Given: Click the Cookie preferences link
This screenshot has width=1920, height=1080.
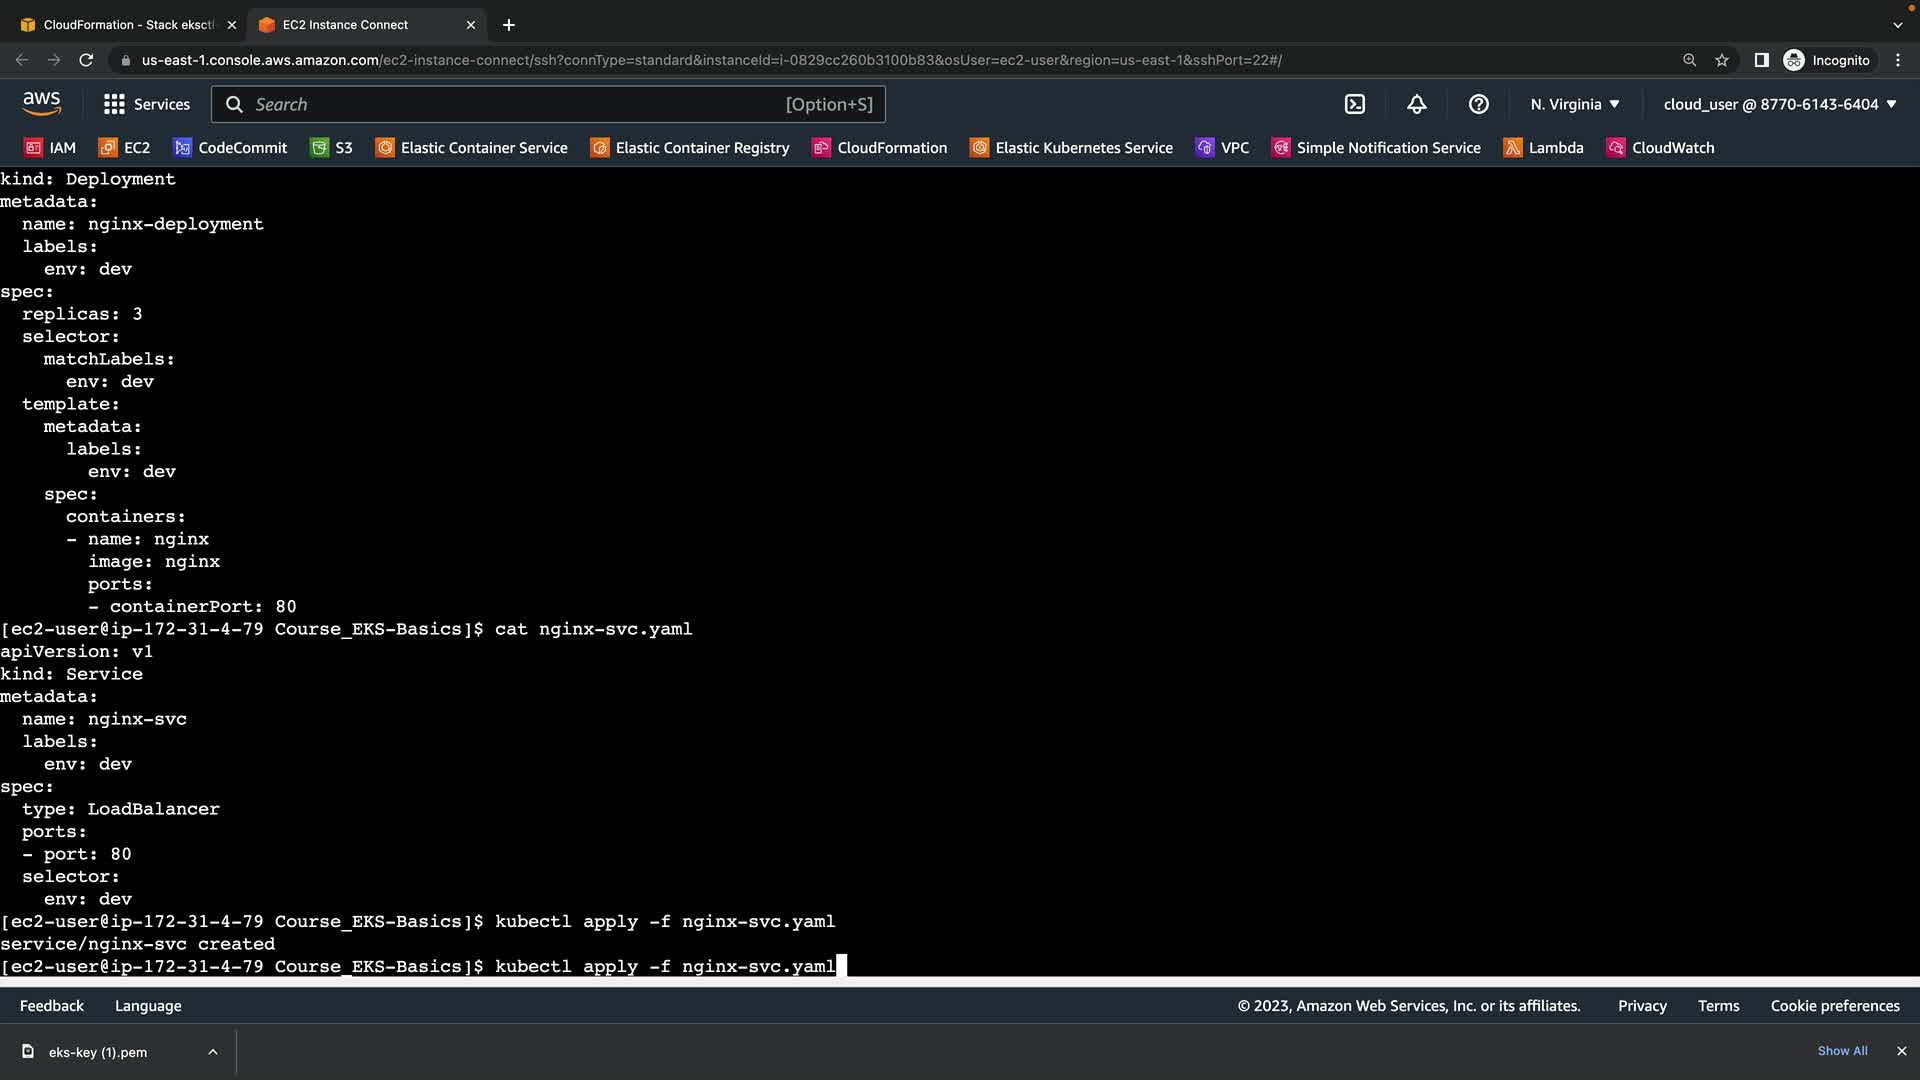Looking at the screenshot, I should (x=1834, y=1006).
